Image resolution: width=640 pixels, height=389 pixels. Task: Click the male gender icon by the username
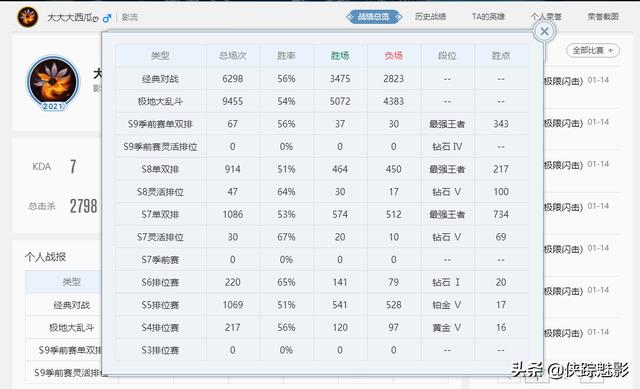tap(107, 18)
